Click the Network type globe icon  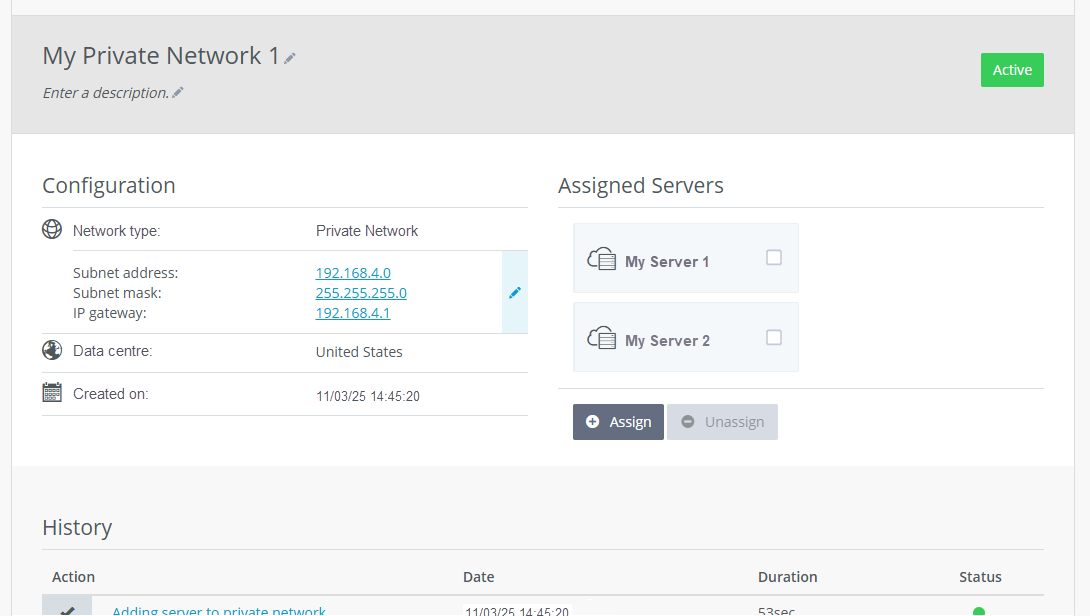52,229
